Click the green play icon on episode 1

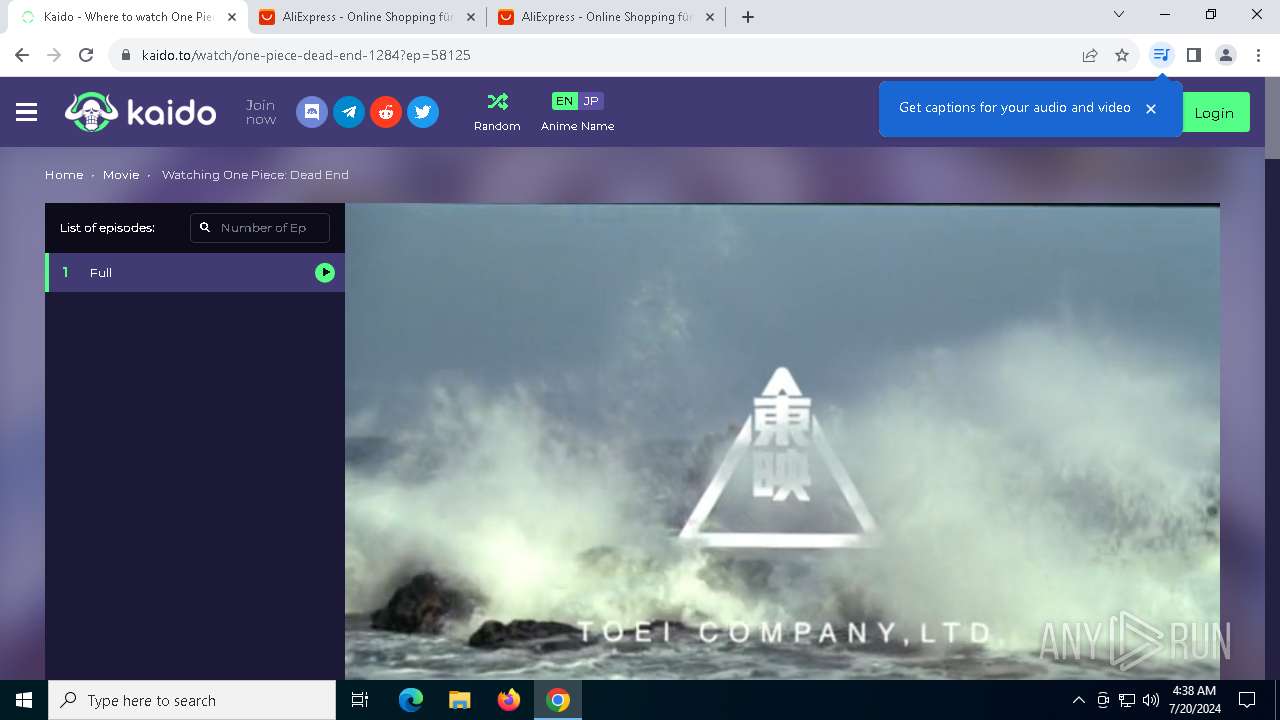pyautogui.click(x=325, y=272)
